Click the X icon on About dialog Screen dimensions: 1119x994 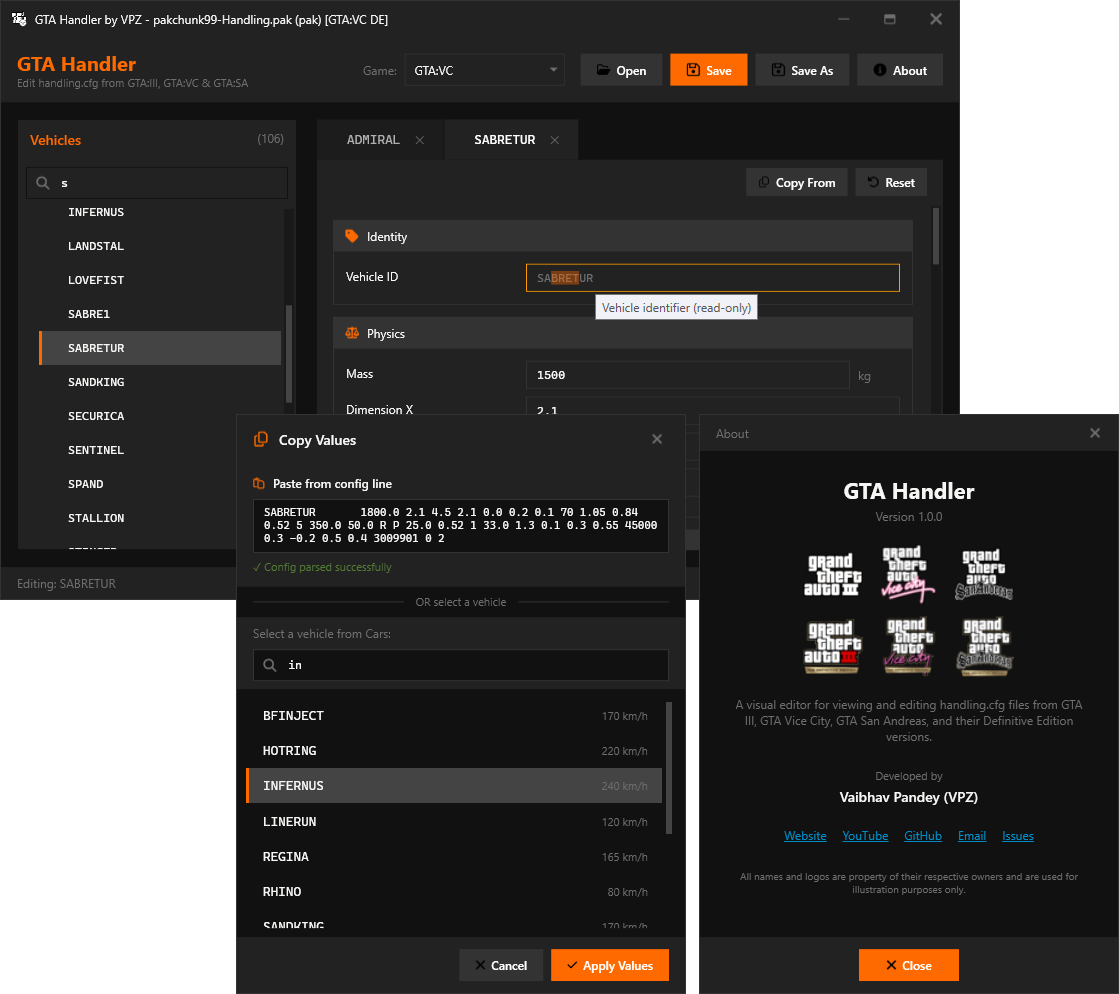tap(1095, 433)
